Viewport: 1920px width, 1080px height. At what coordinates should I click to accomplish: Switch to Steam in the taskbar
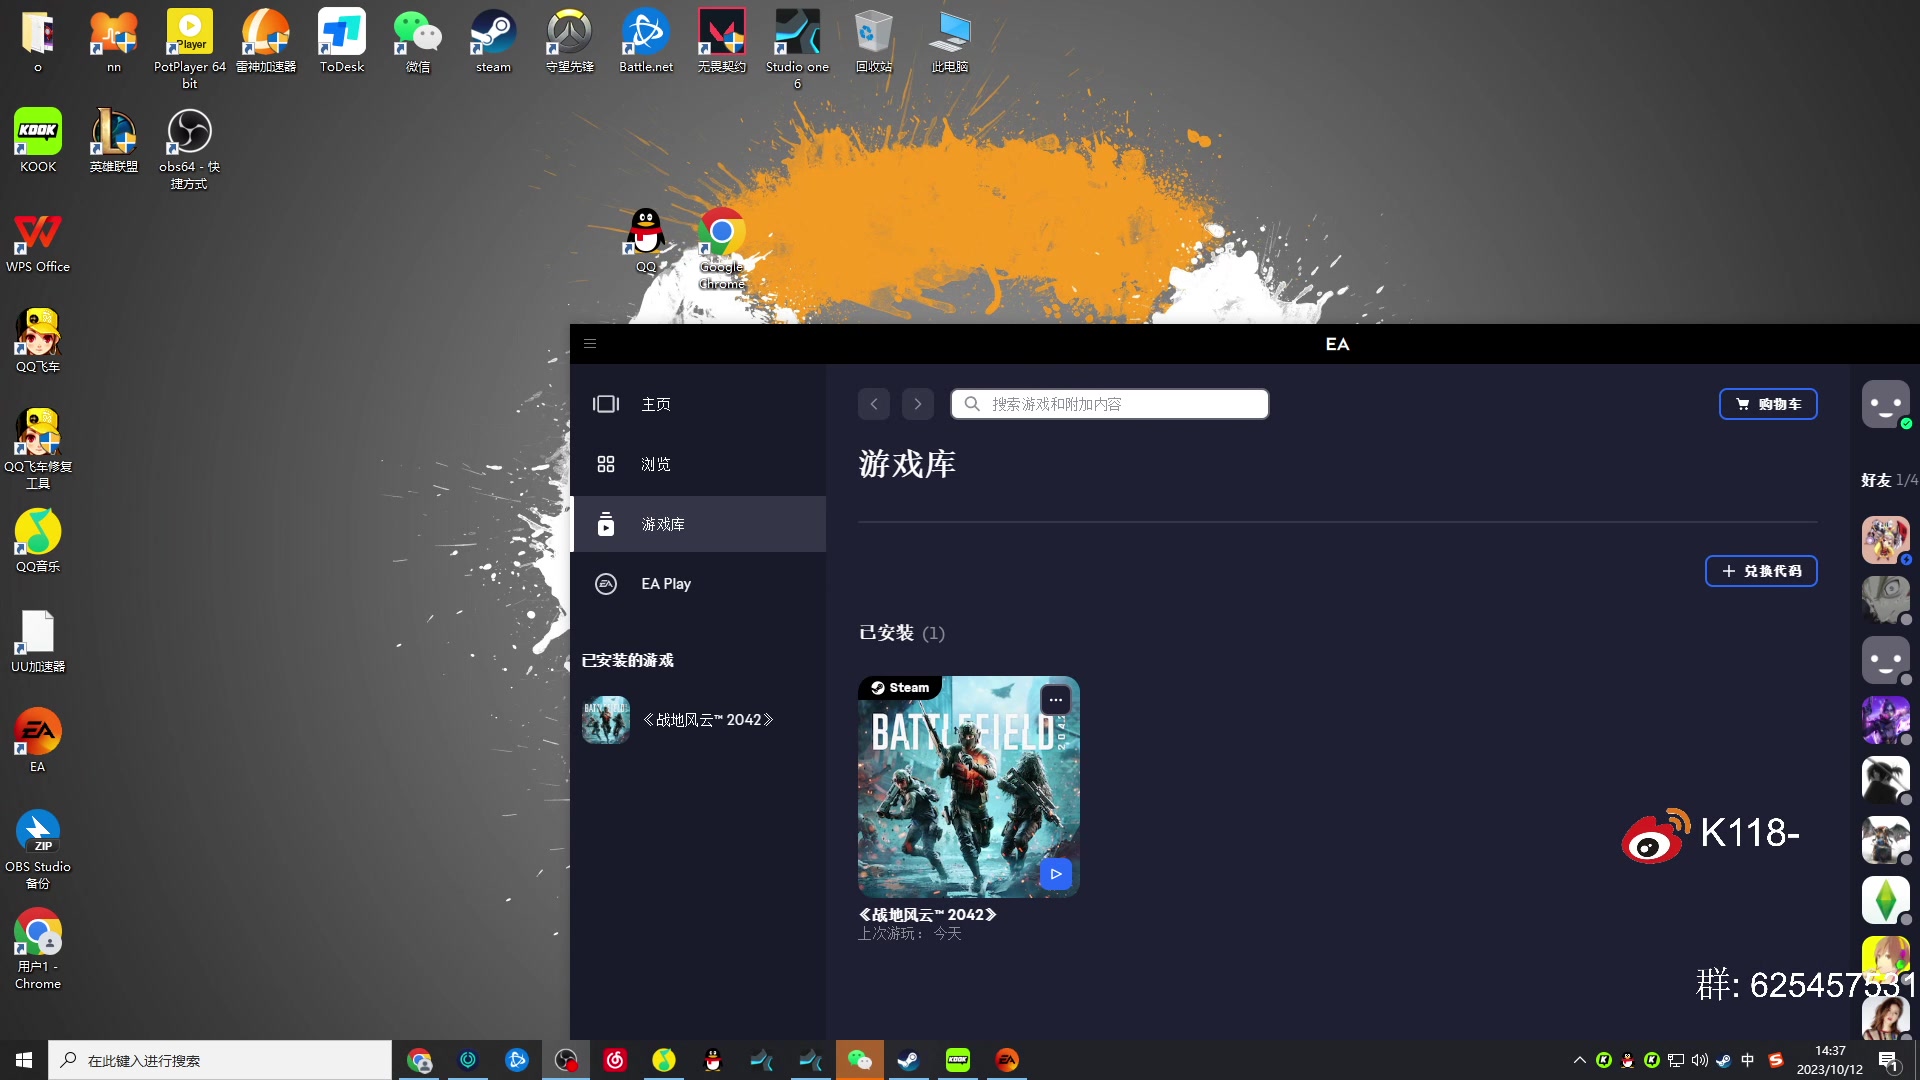pos(909,1060)
